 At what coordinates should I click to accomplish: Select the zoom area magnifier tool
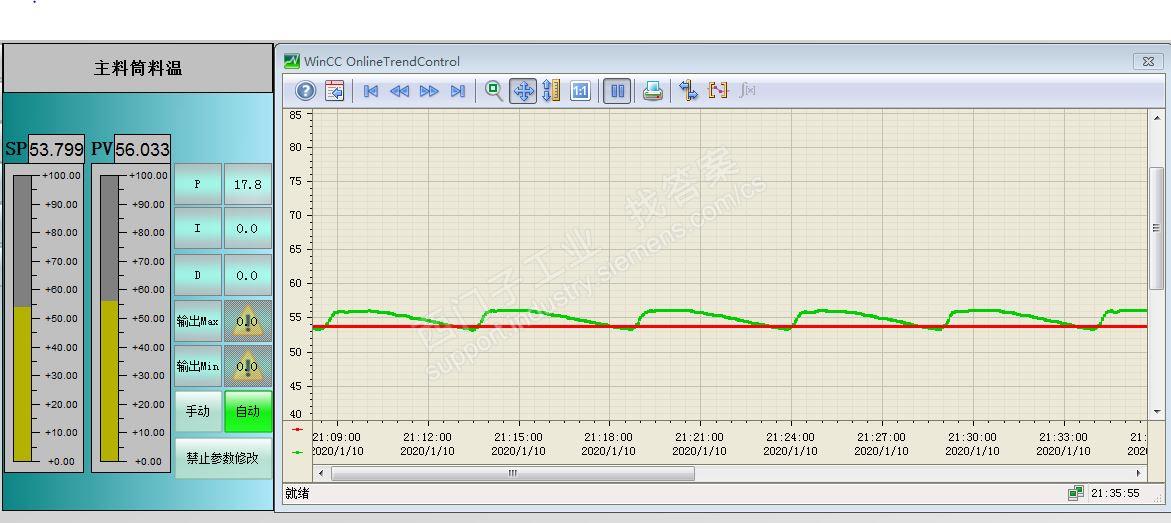point(494,91)
